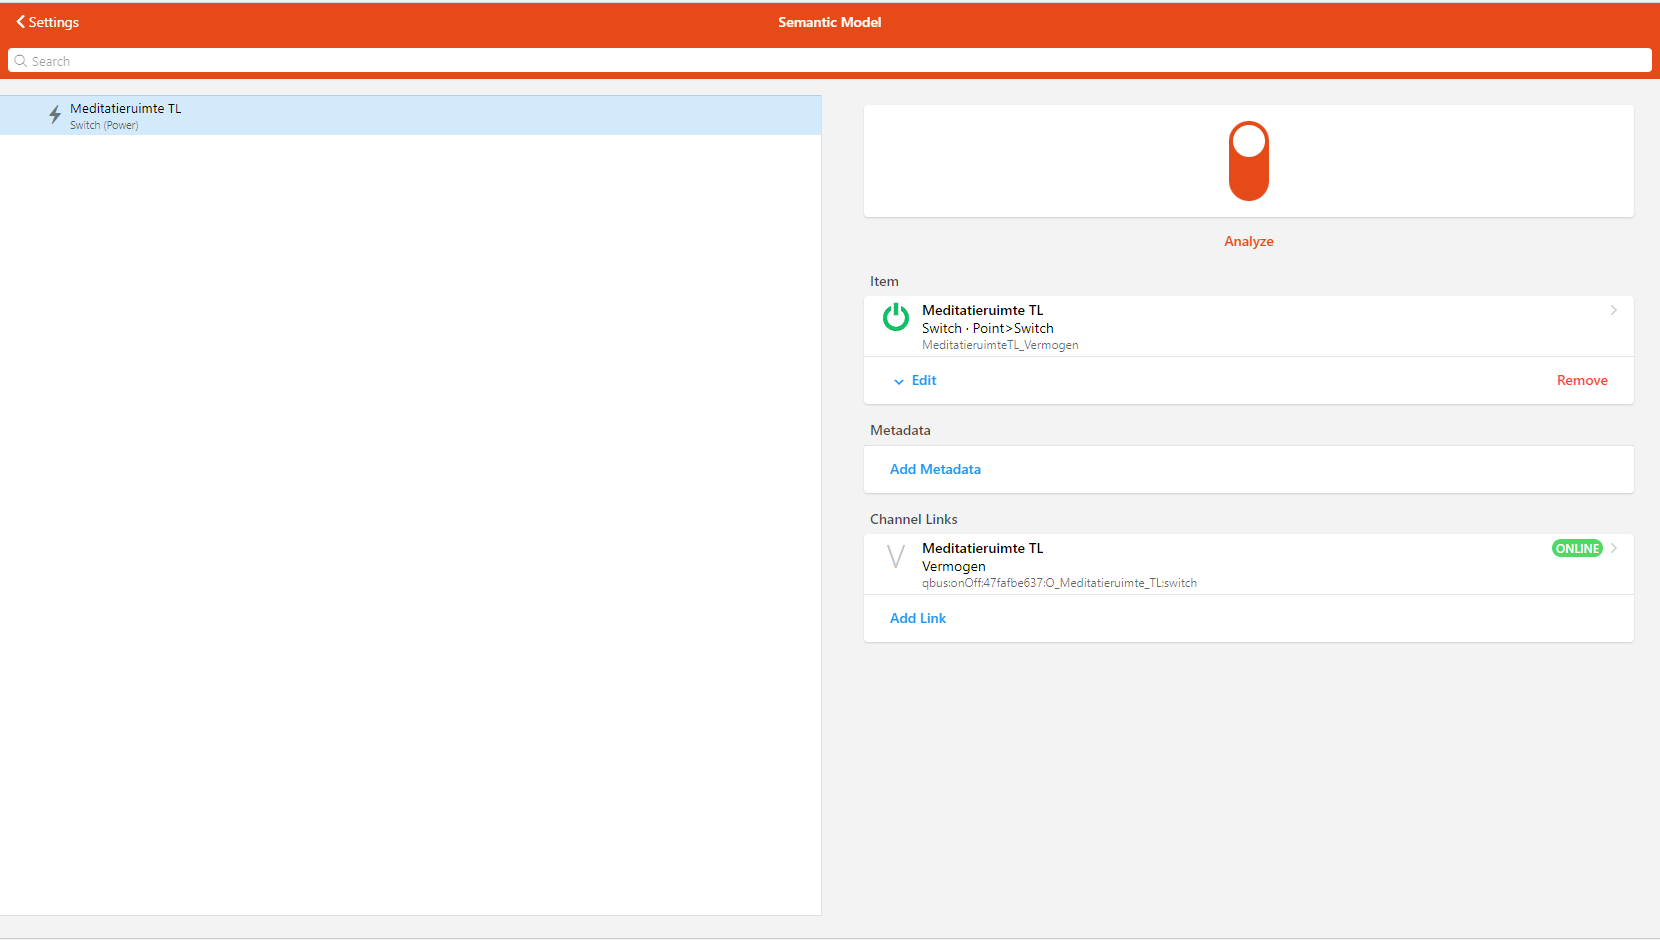The width and height of the screenshot is (1660, 940).
Task: Open the item details via the Item row chevron
Action: coord(1613,310)
